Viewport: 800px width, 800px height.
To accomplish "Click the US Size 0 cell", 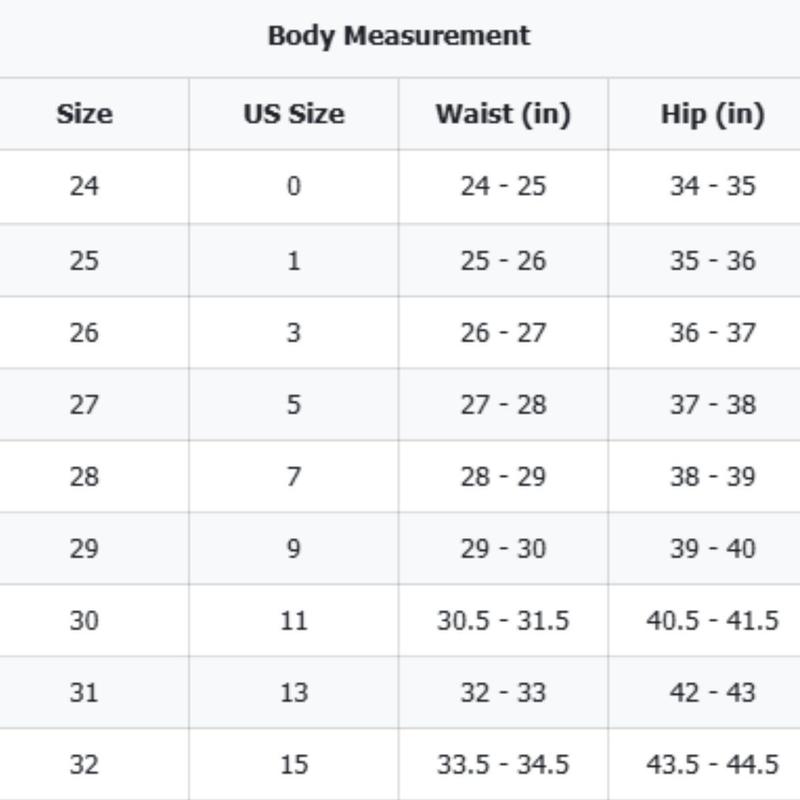I will point(293,186).
